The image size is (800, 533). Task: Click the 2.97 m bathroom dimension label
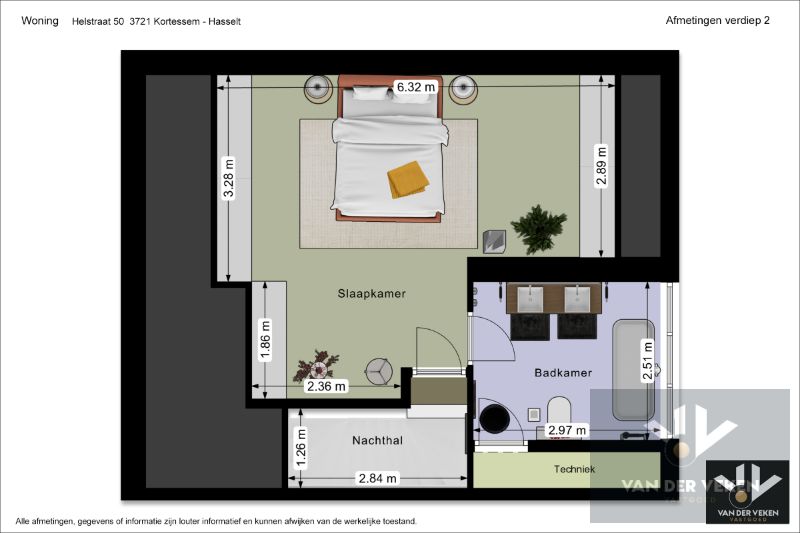(566, 431)
